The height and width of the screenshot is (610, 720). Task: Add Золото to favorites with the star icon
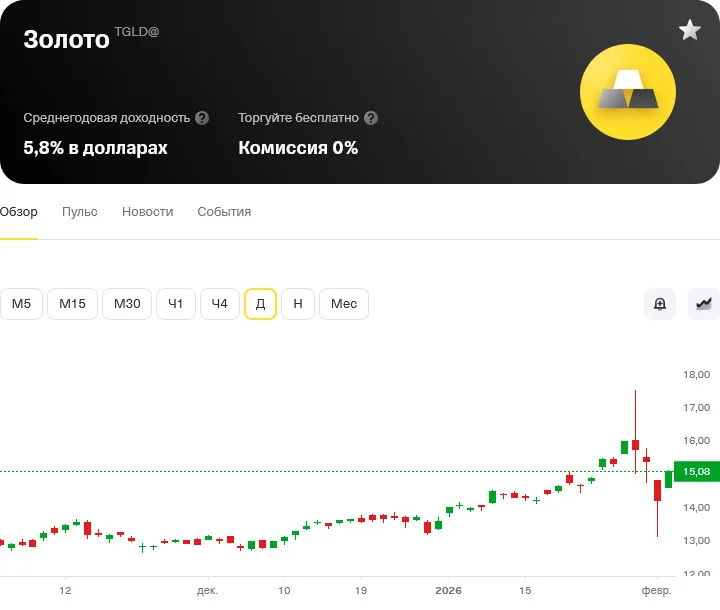coord(690,30)
